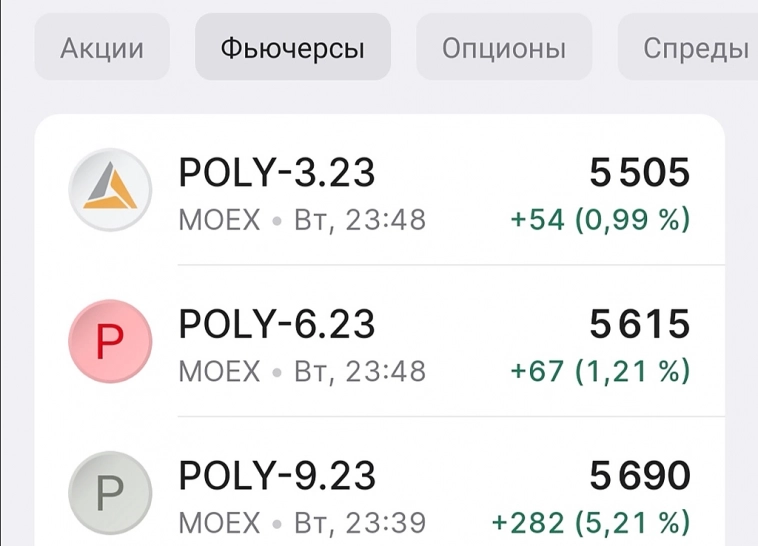
Task: Open the POLY-3.23 futures contract name
Action: pyautogui.click(x=277, y=174)
